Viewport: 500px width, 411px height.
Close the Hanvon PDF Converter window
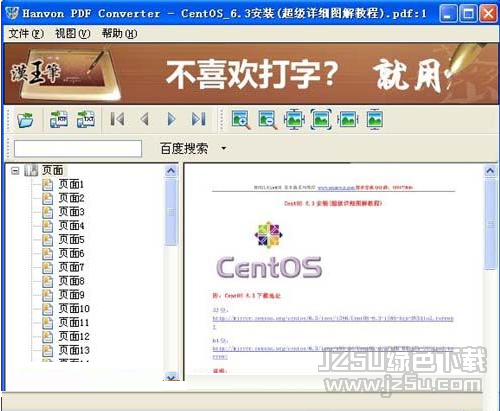pos(488,14)
